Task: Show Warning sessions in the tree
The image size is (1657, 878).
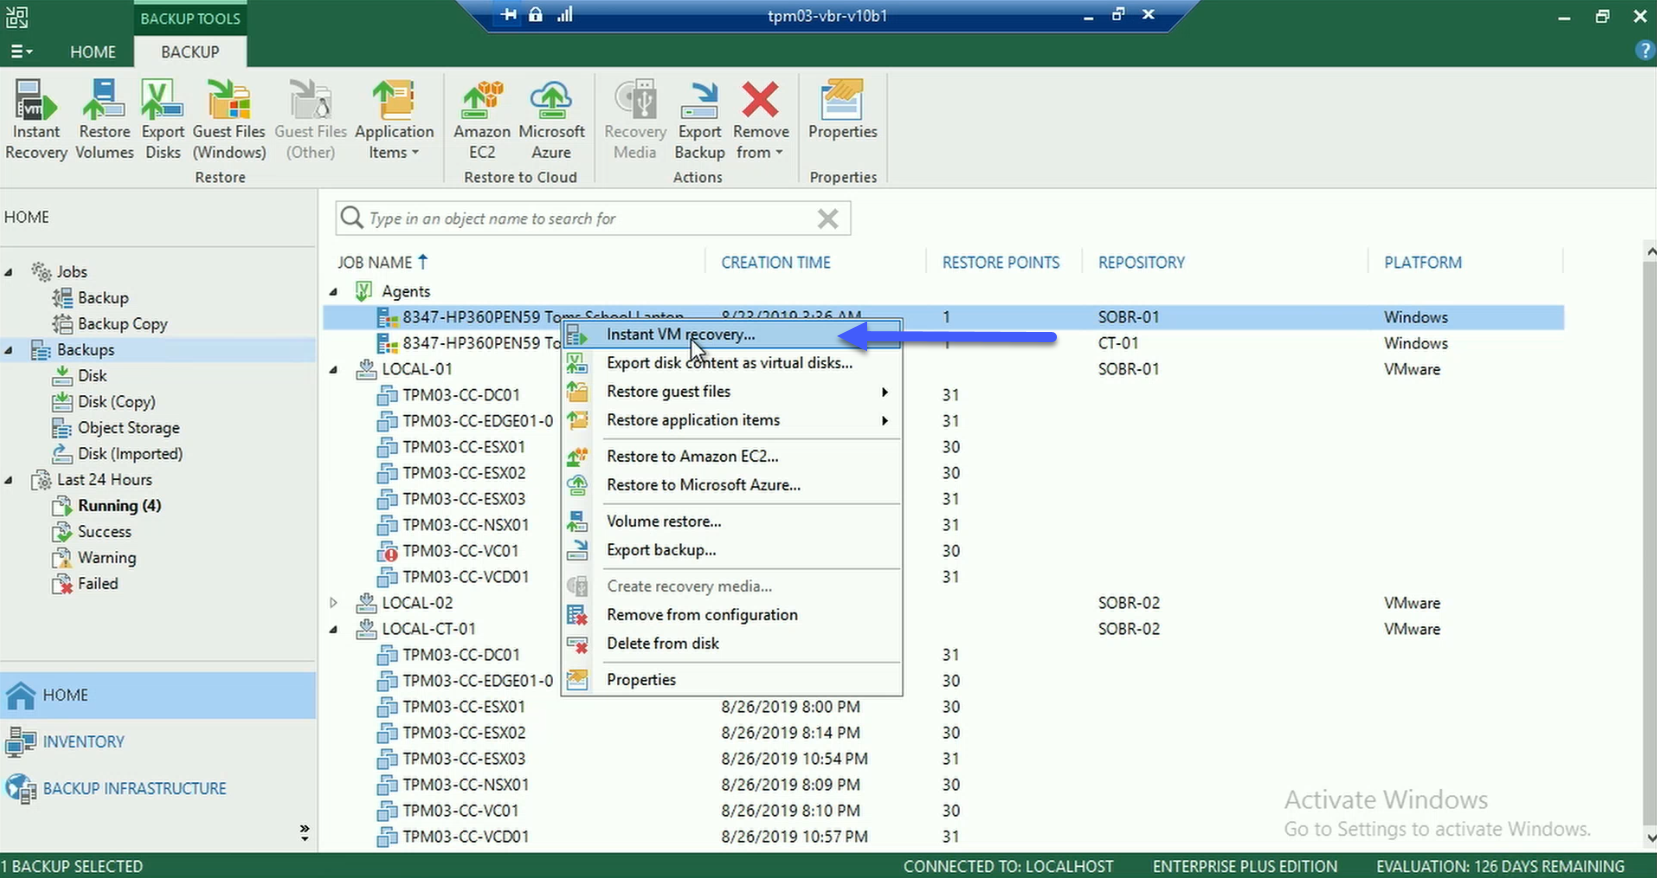Action: coord(106,558)
